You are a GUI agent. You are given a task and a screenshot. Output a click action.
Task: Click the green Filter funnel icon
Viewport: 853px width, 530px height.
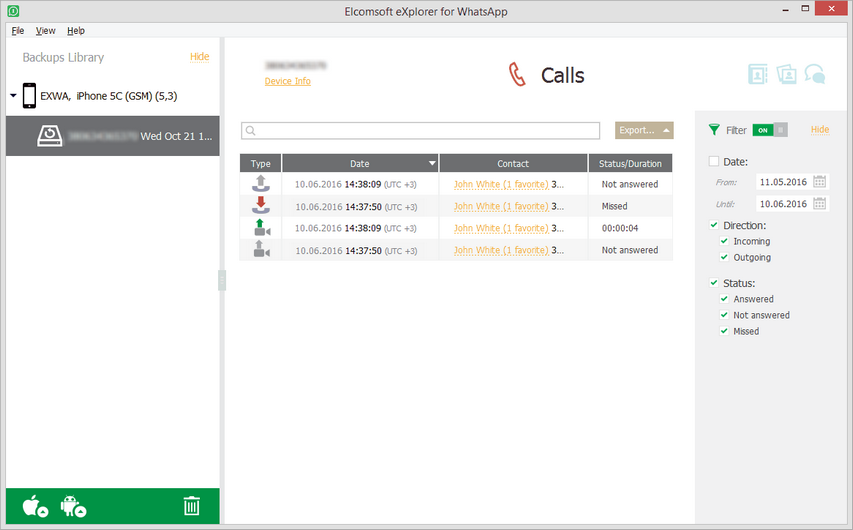tap(714, 130)
